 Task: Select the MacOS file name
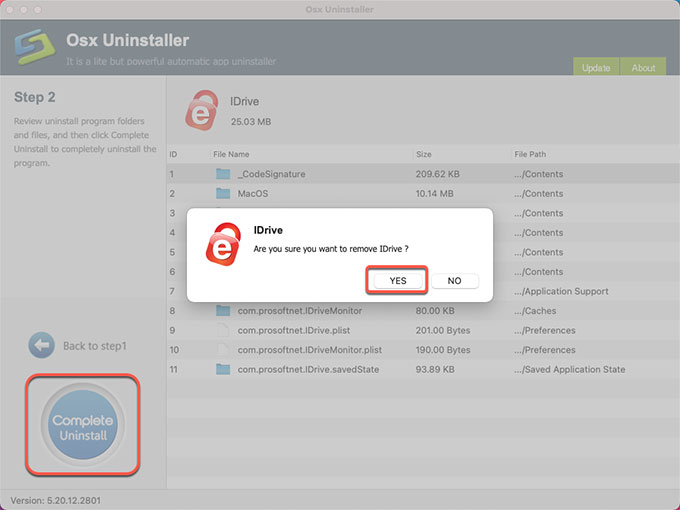253,194
